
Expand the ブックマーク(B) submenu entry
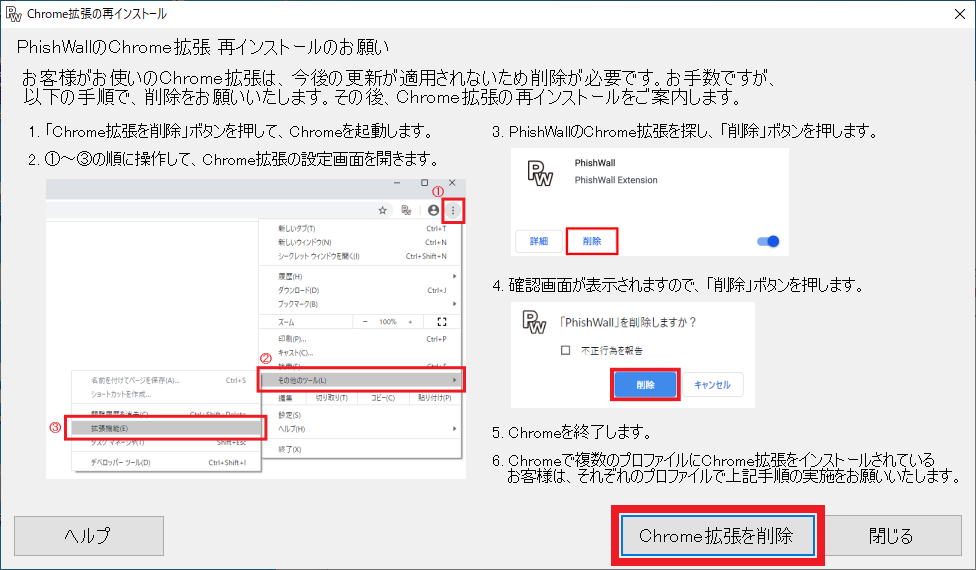(x=362, y=304)
